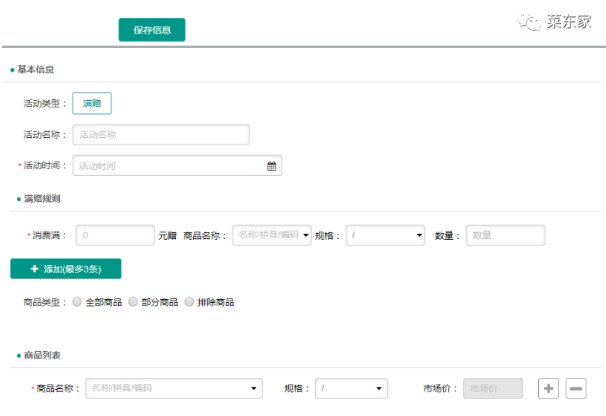This screenshot has width=606, height=416.
Task: Select the 全部商品 radio option
Action: click(x=77, y=301)
